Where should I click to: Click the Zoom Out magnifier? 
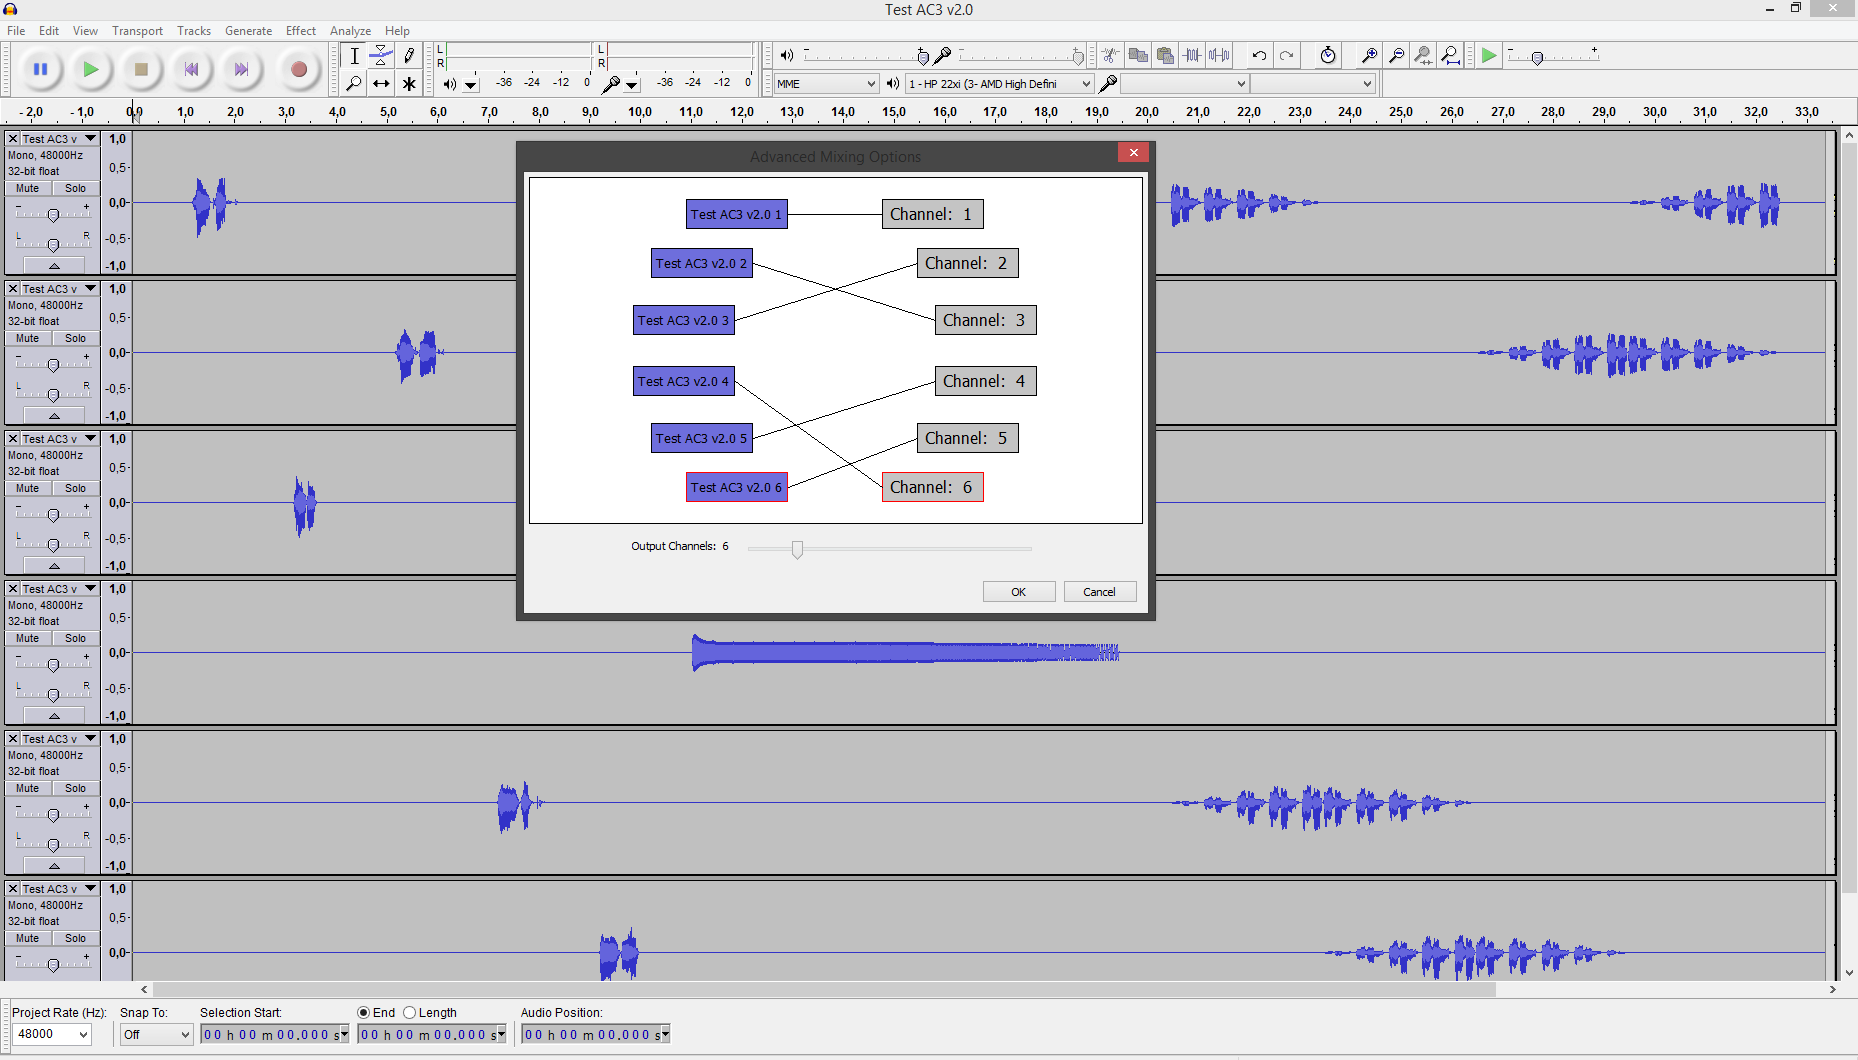coord(1396,55)
